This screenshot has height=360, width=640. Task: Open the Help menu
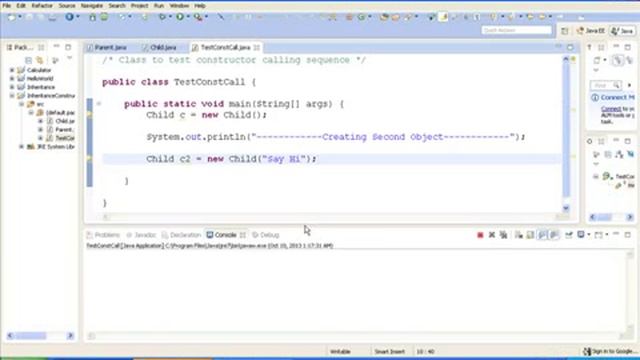200,6
